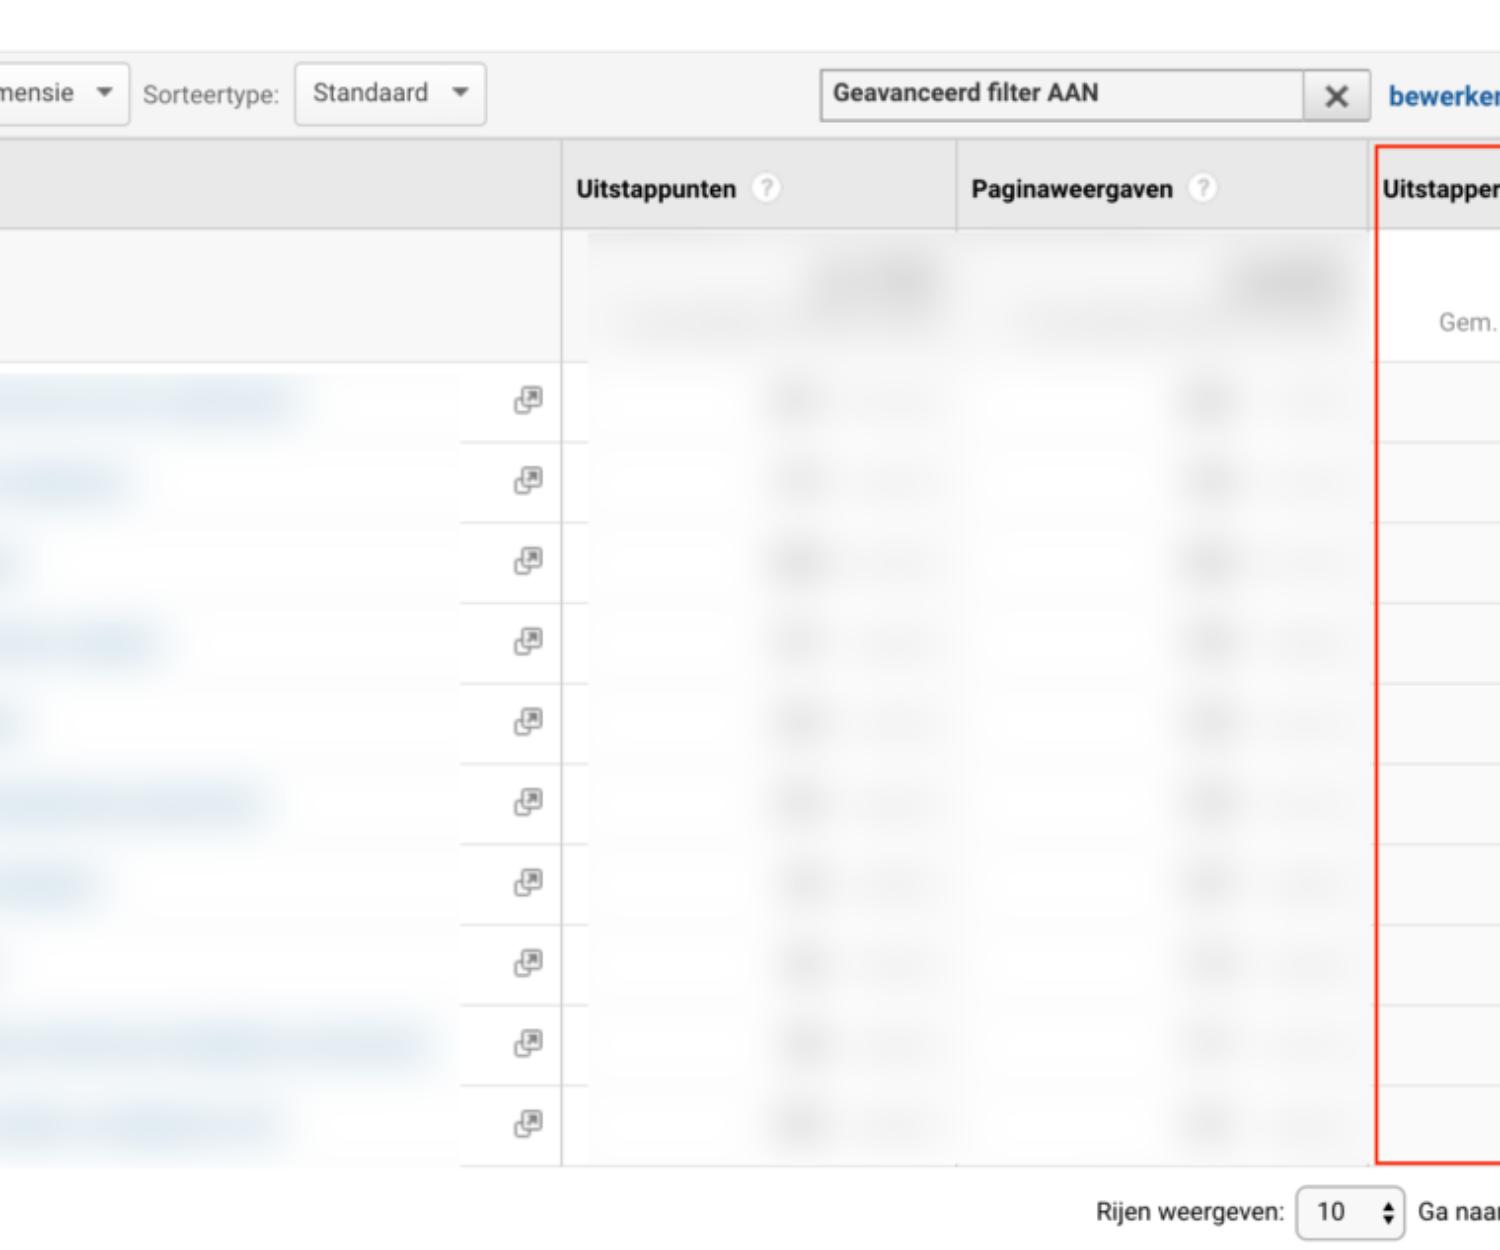1500x1250 pixels.
Task: Open the sixth table row's page-link icon
Action: 528,802
